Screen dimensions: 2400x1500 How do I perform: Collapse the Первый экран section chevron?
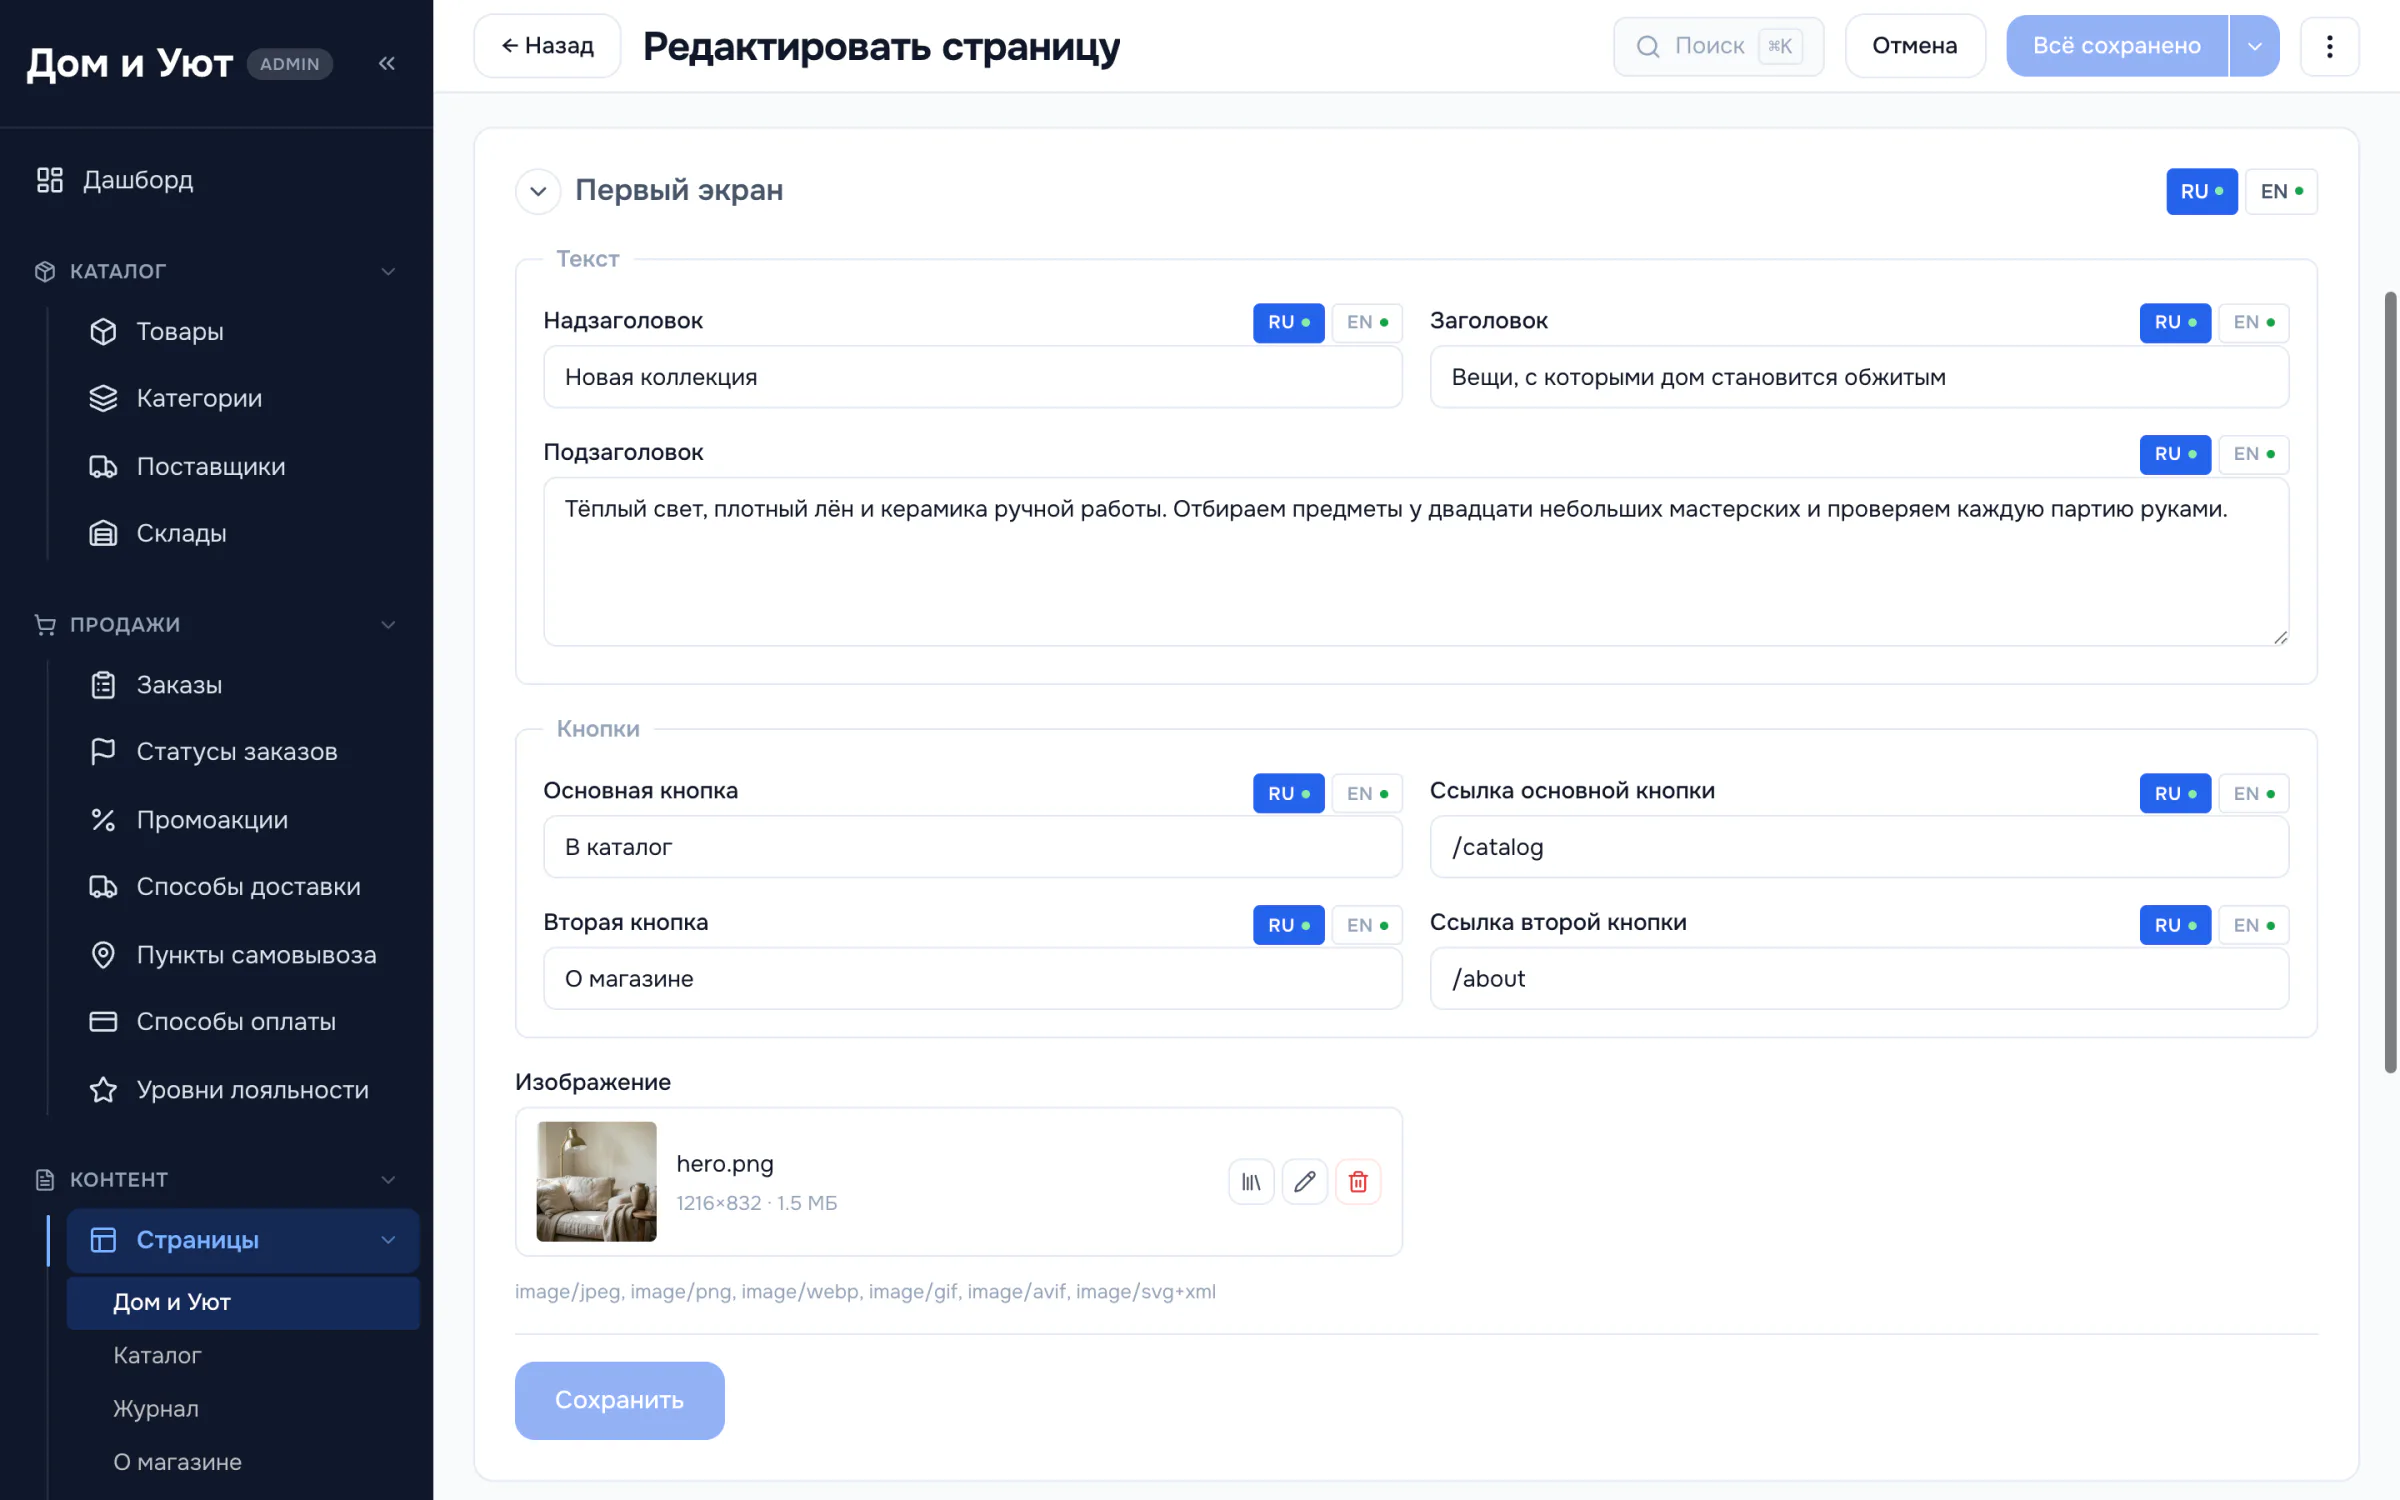[x=538, y=191]
